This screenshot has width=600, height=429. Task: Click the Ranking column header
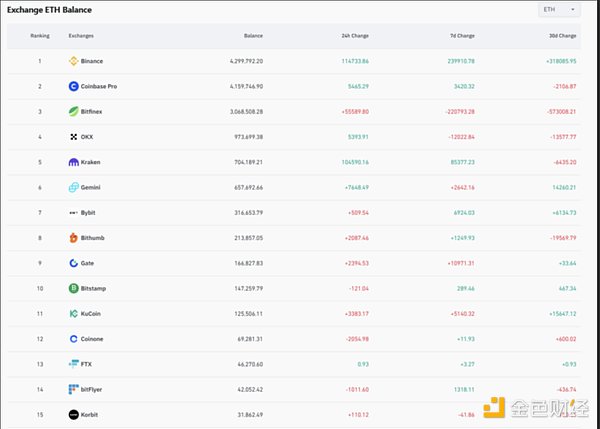pyautogui.click(x=40, y=36)
